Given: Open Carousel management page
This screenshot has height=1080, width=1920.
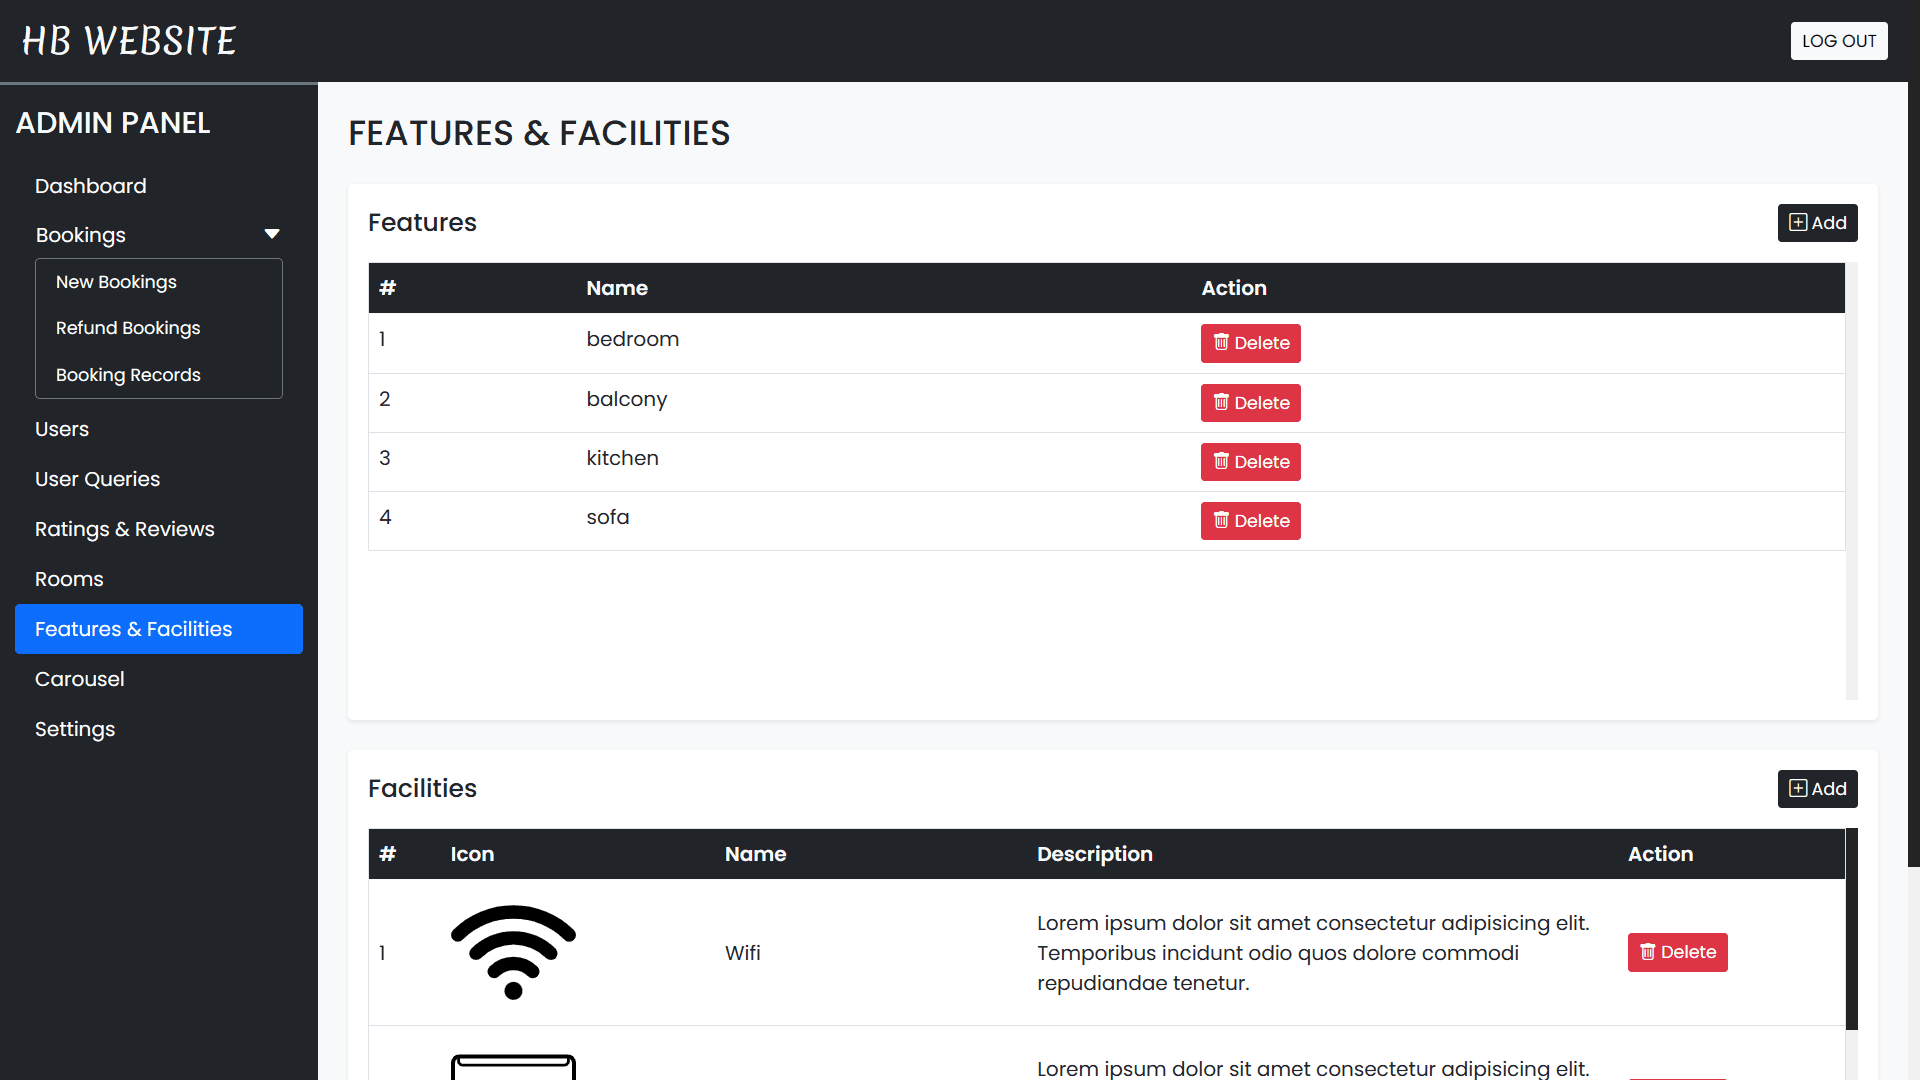Looking at the screenshot, I should coord(80,679).
